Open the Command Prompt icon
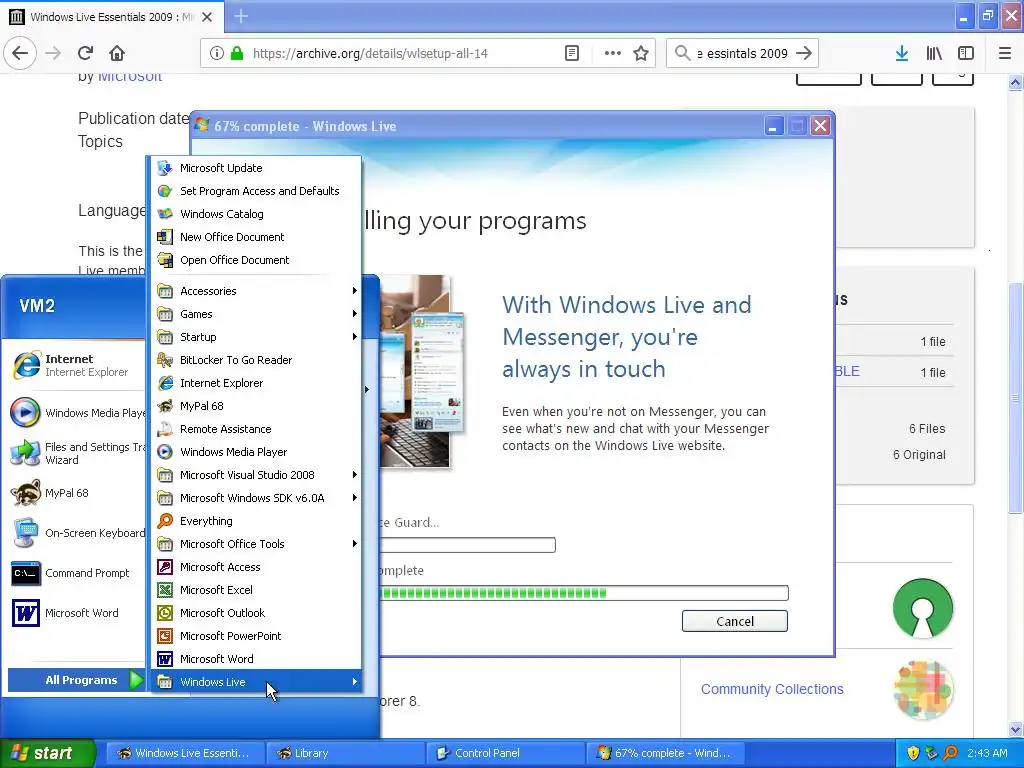This screenshot has width=1024, height=768. (x=25, y=573)
